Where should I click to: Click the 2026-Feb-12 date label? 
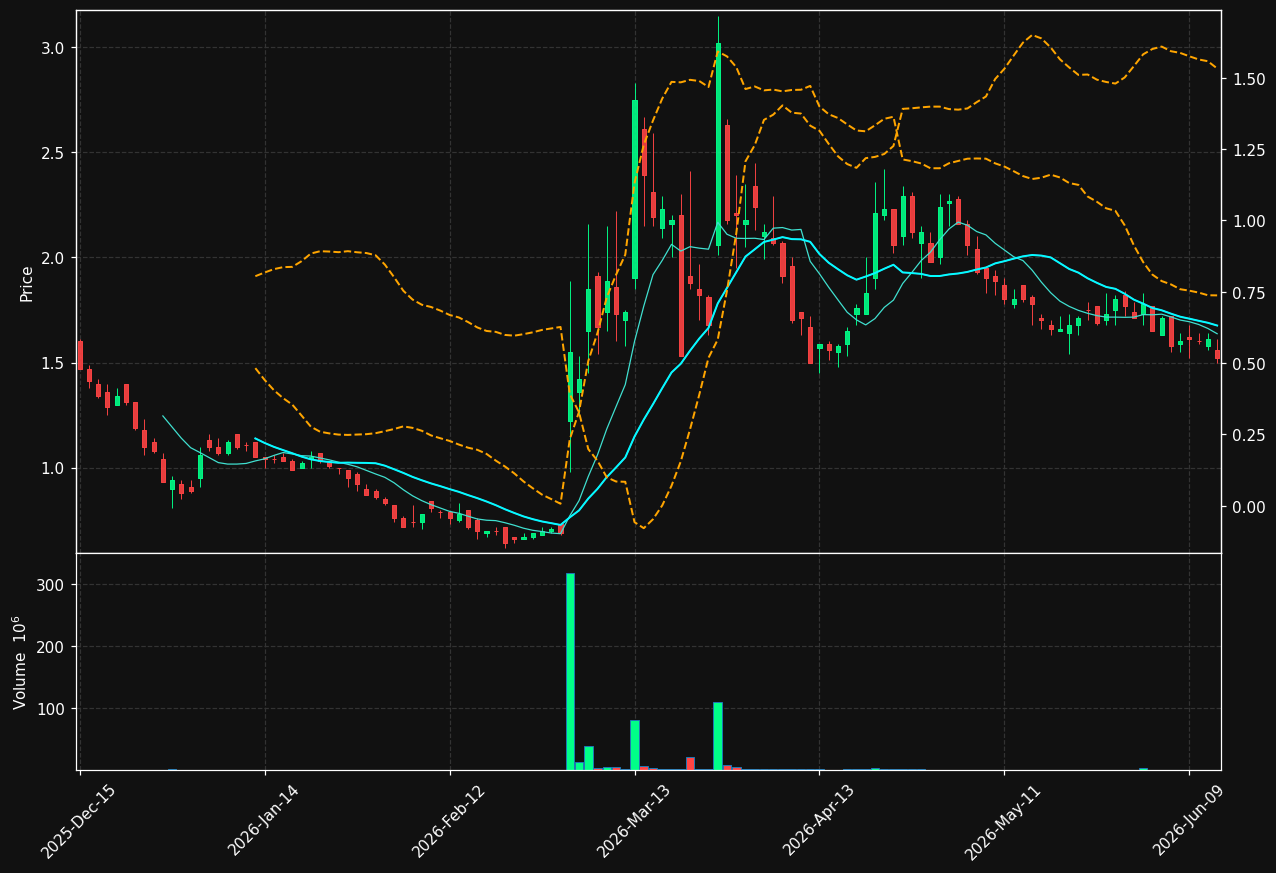449,822
